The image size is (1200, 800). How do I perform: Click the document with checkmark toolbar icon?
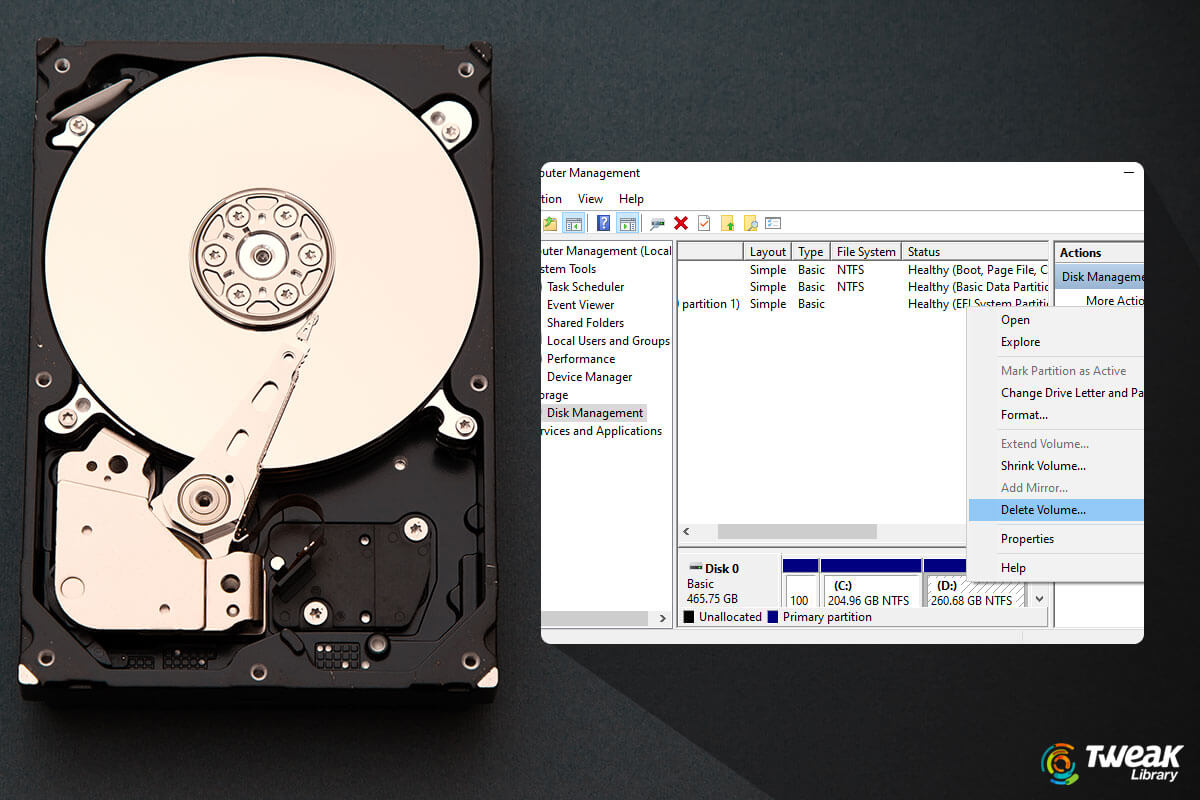pos(703,222)
